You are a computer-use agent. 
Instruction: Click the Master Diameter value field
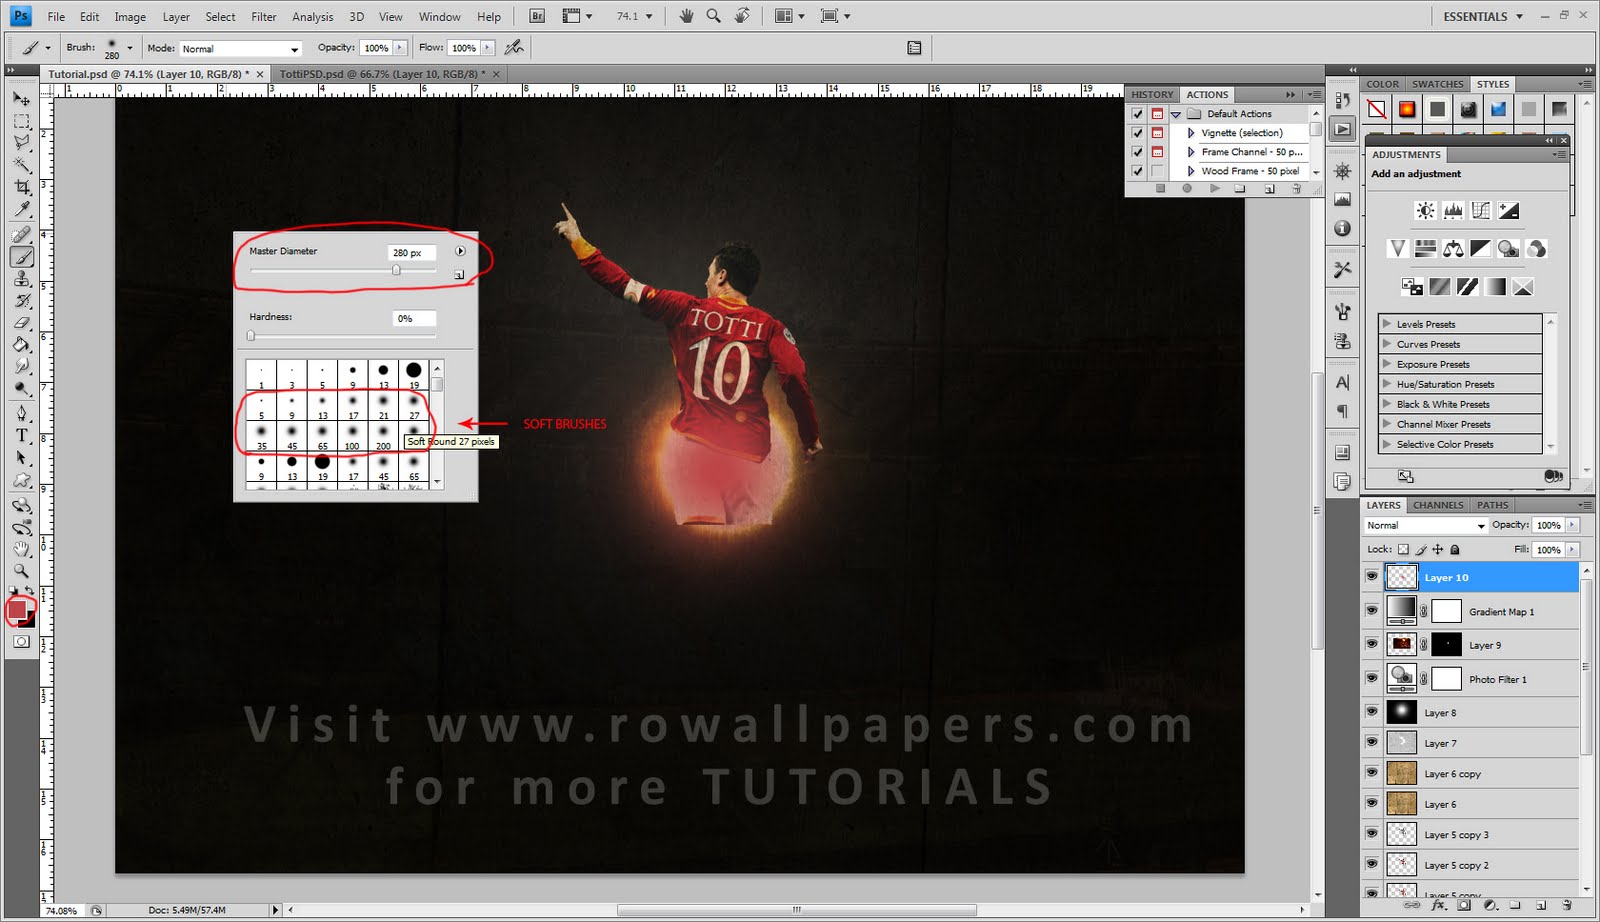[411, 253]
